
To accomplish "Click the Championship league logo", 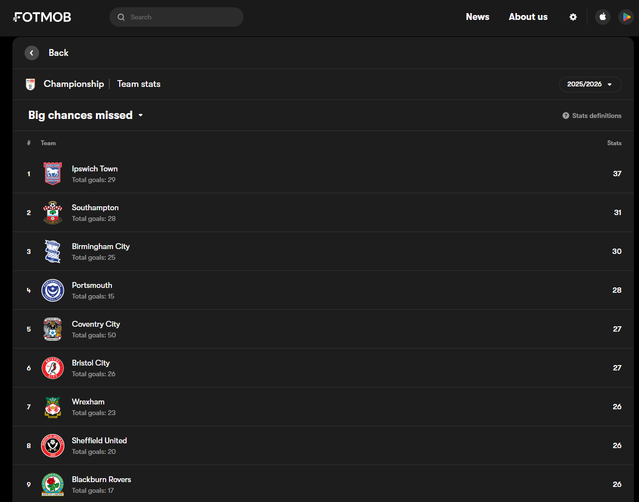I will click(x=30, y=84).
